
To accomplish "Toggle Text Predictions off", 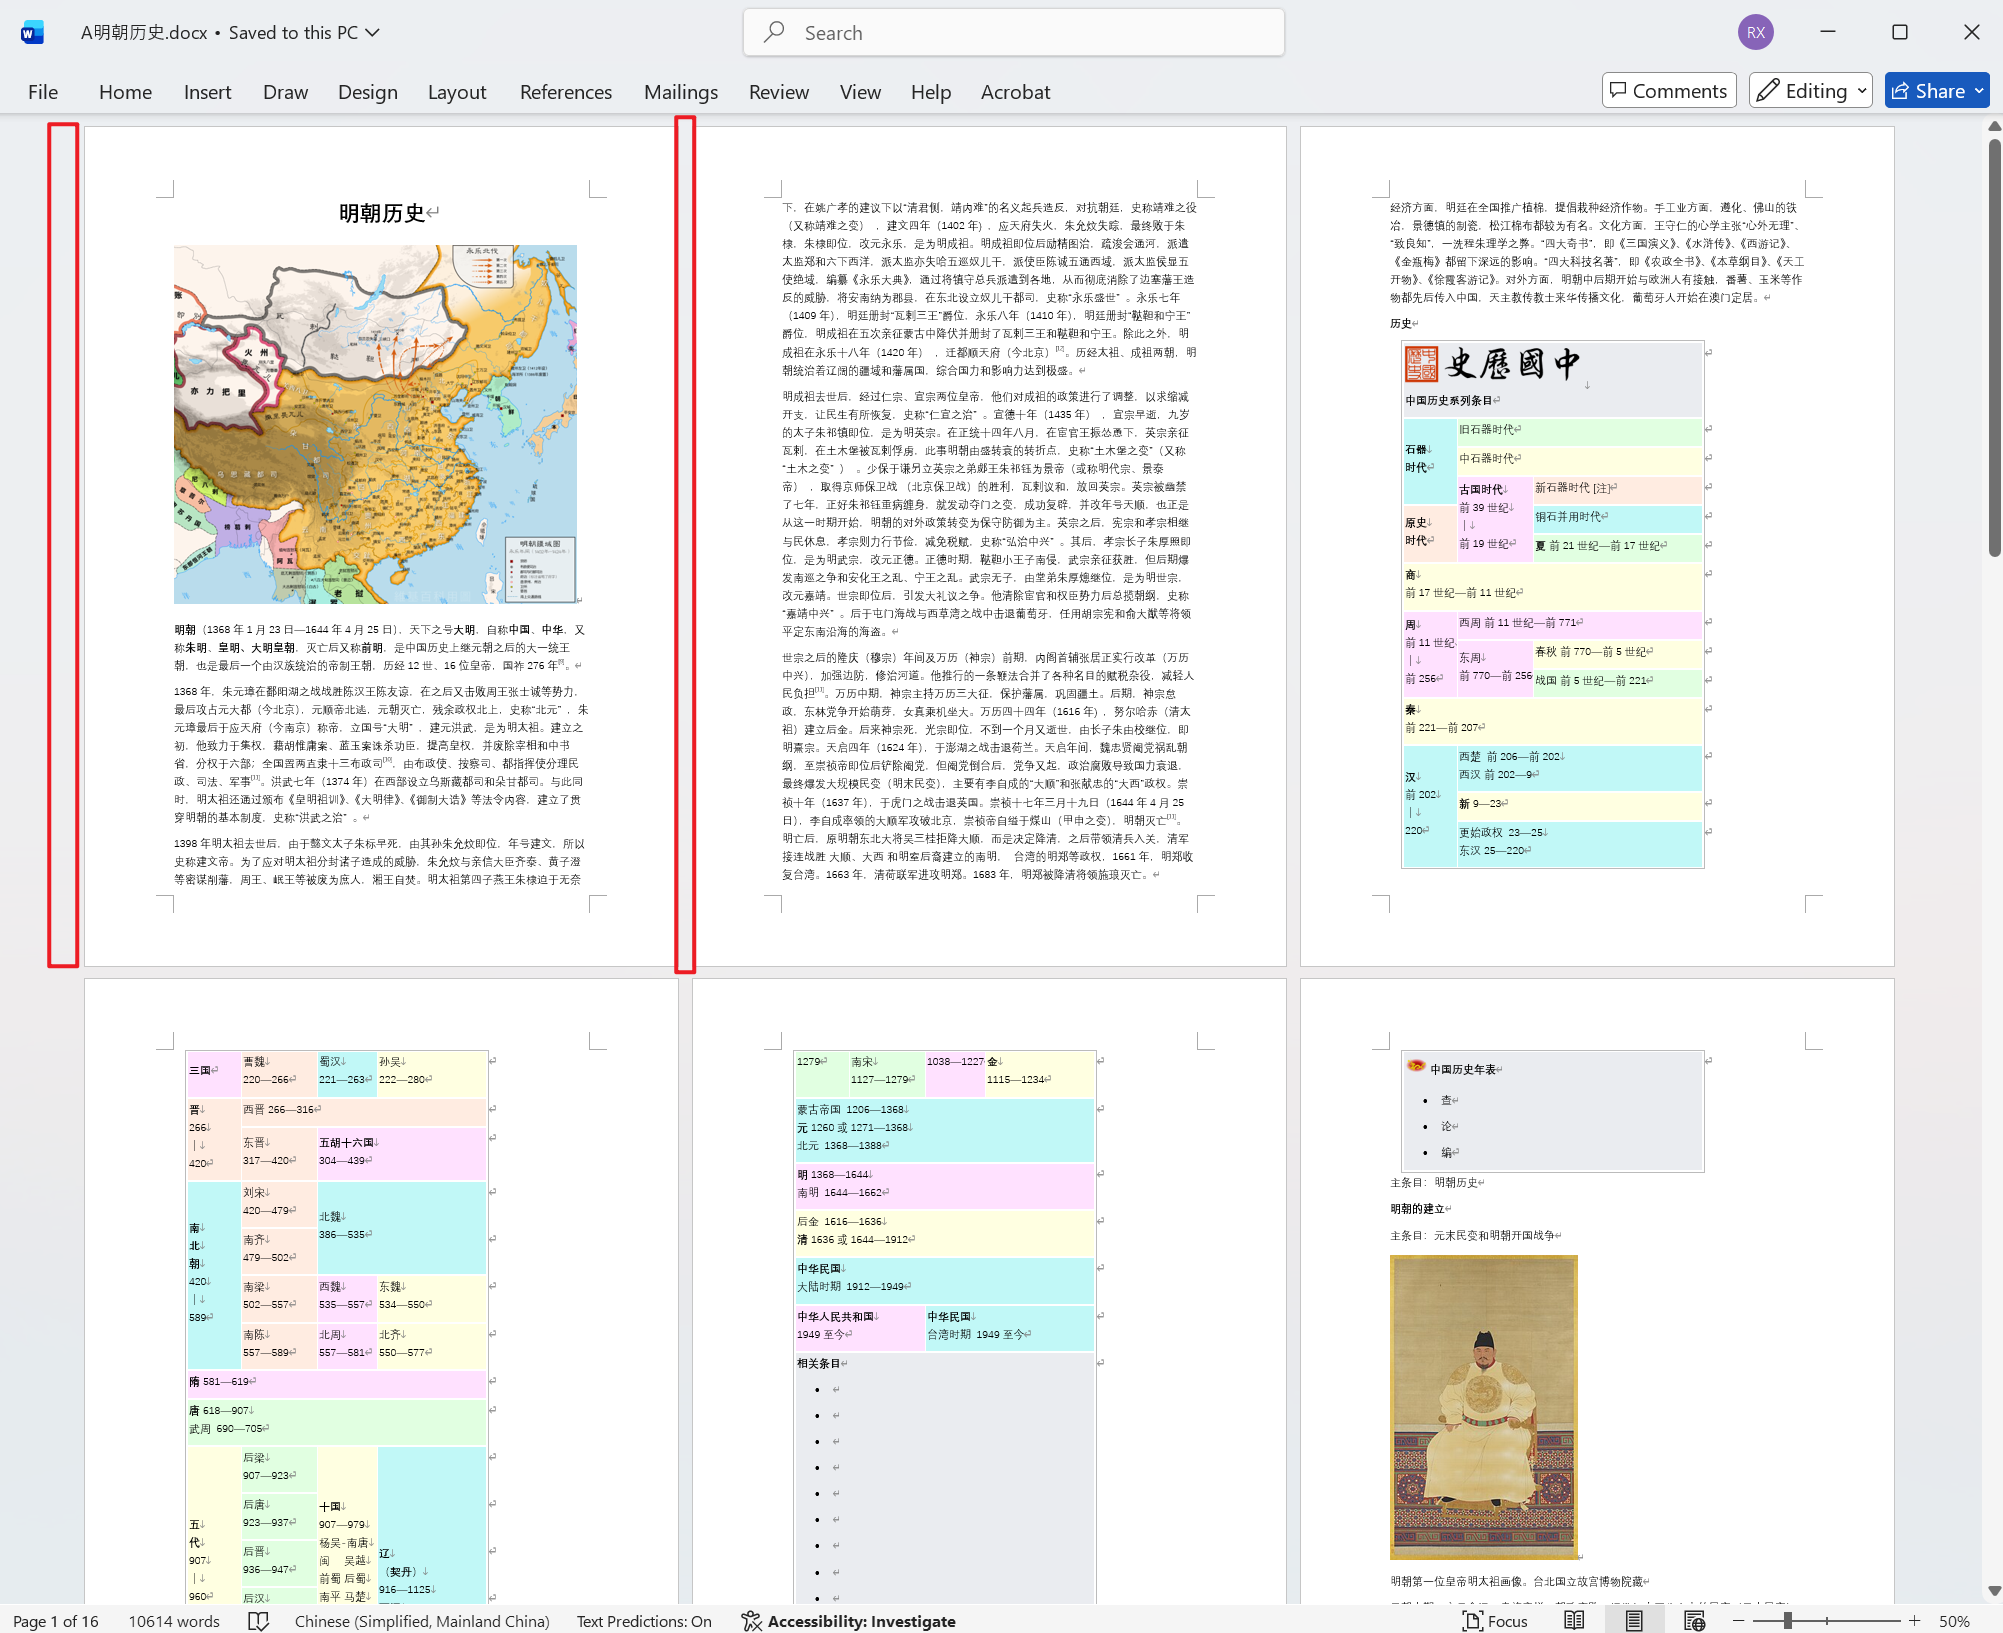I will pos(643,1620).
